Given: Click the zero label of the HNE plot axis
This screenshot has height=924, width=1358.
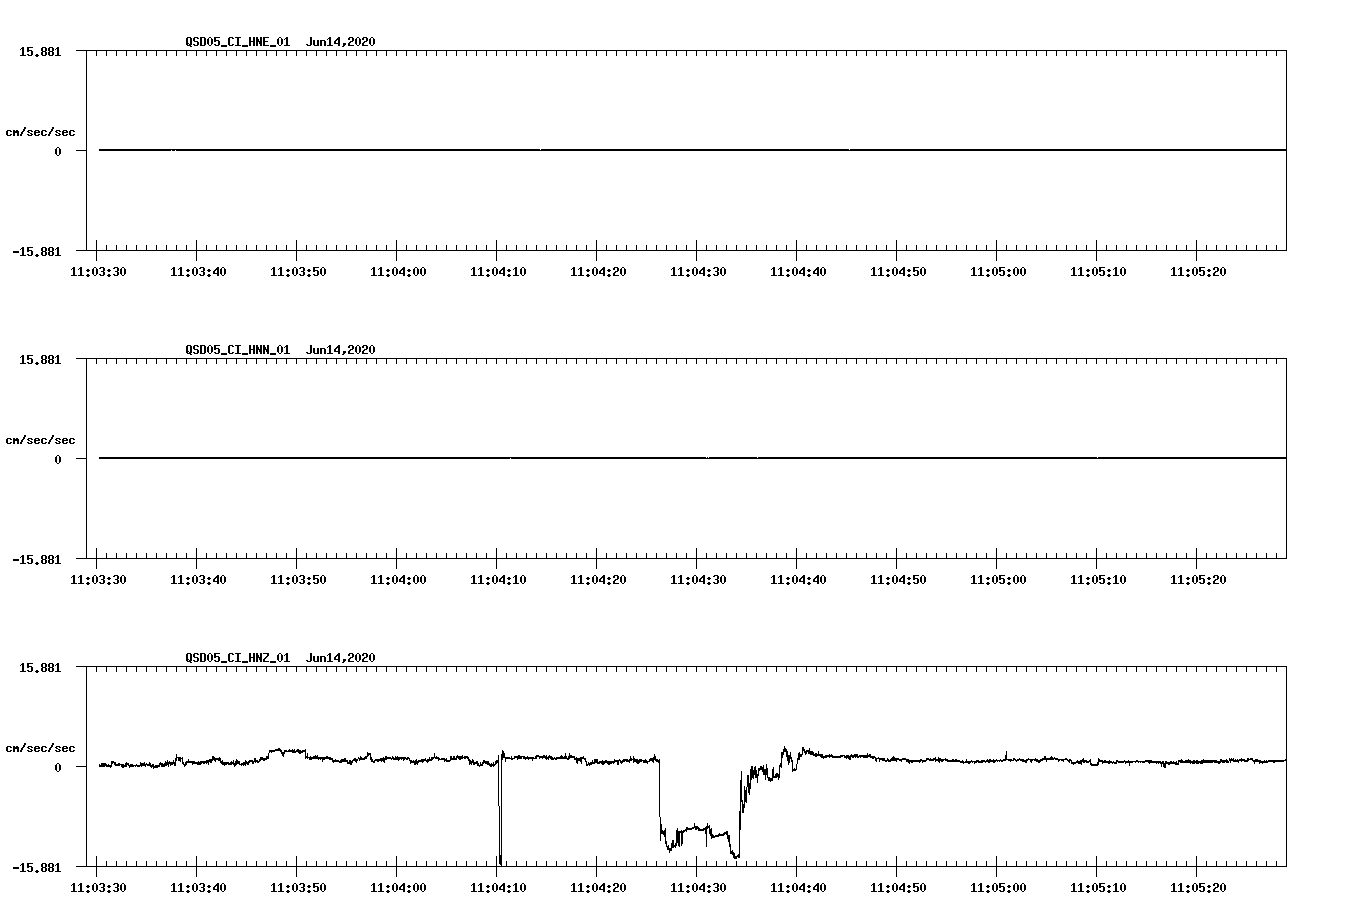Looking at the screenshot, I should point(58,151).
